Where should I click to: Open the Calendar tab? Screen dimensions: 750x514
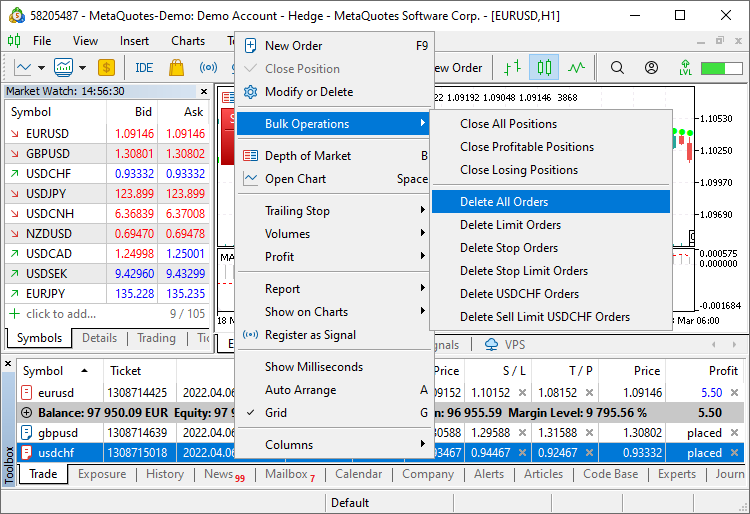[x=358, y=474]
